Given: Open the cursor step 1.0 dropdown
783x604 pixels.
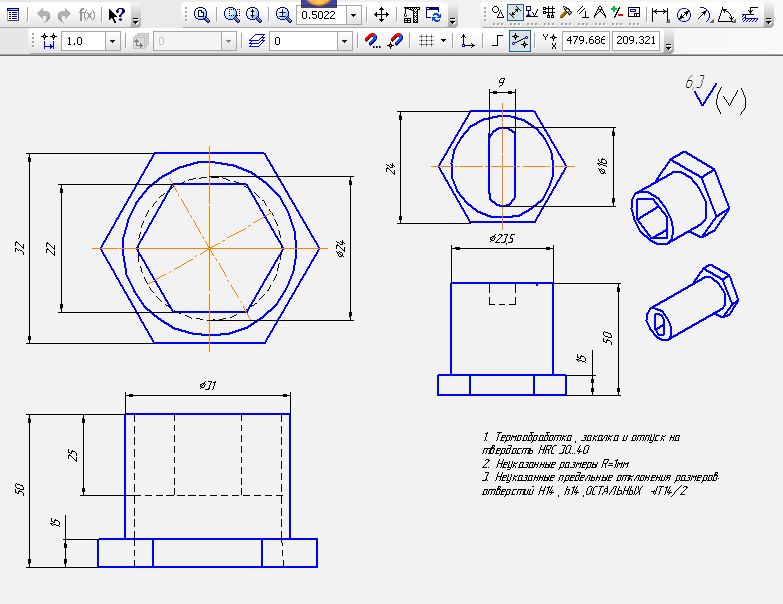Looking at the screenshot, I should point(112,41).
